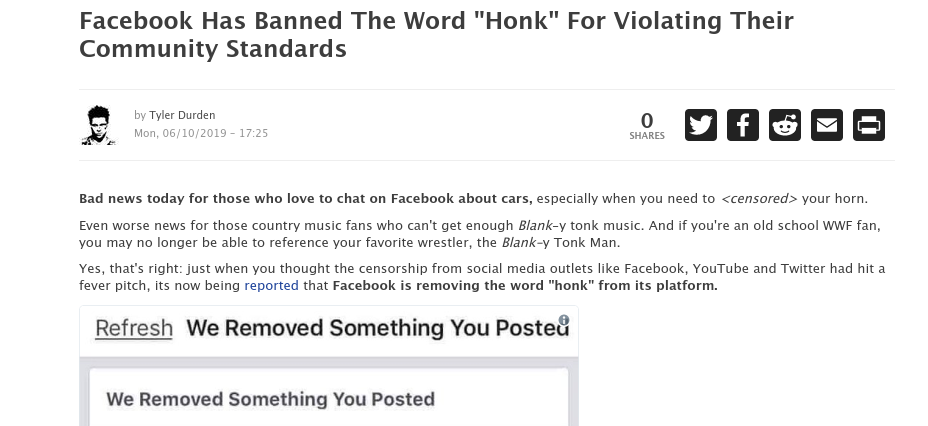Follow the "reported" hyperlink
Image resolution: width=928 pixels, height=426 pixels.
[272, 285]
